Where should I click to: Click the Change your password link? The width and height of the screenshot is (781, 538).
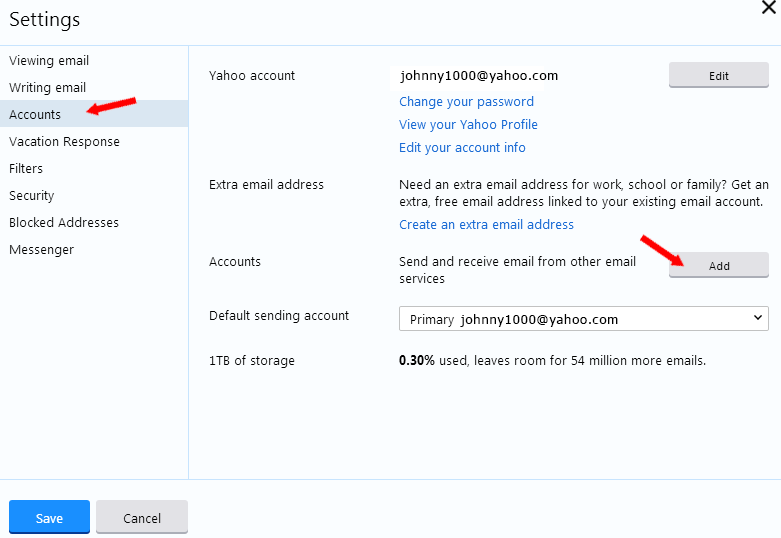[x=466, y=102]
